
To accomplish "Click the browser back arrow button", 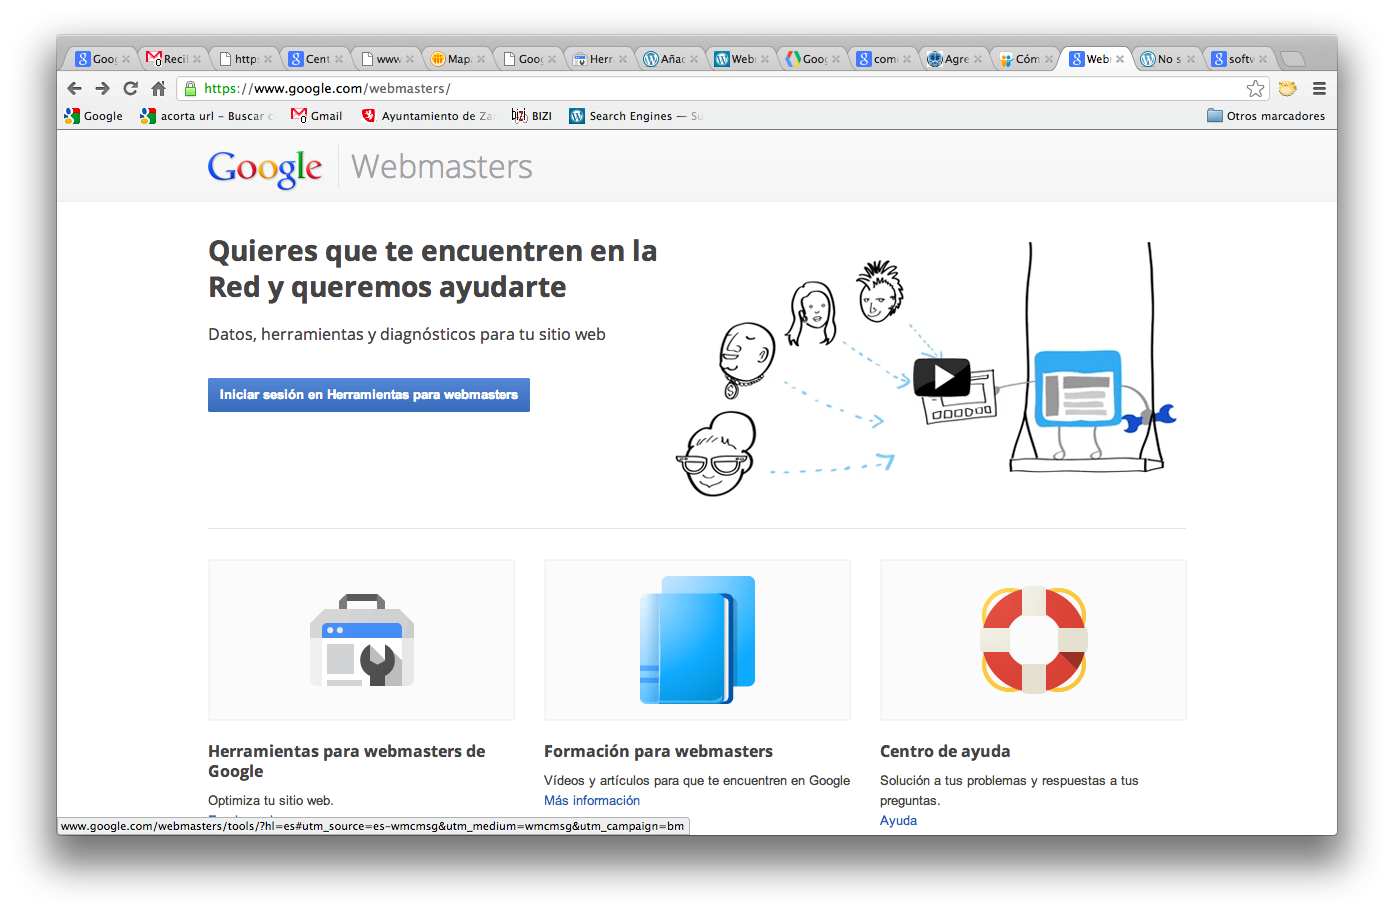I will pyautogui.click(x=75, y=88).
